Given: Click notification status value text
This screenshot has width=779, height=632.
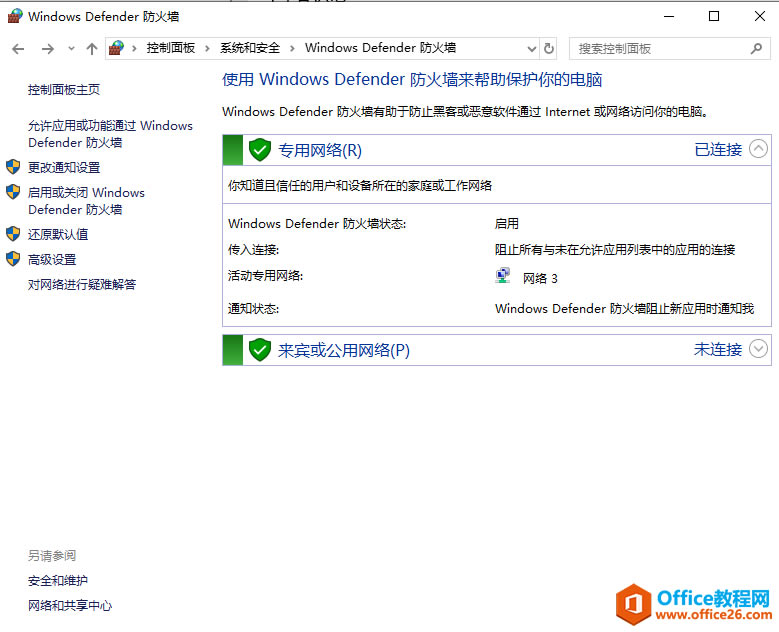Looking at the screenshot, I should click(x=624, y=309).
